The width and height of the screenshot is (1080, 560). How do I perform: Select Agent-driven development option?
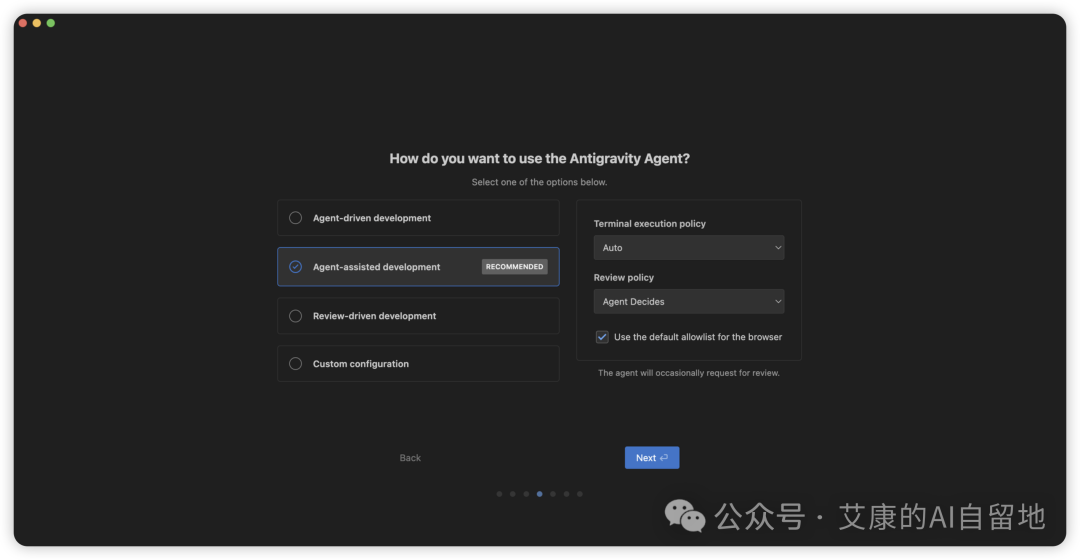pyautogui.click(x=418, y=218)
